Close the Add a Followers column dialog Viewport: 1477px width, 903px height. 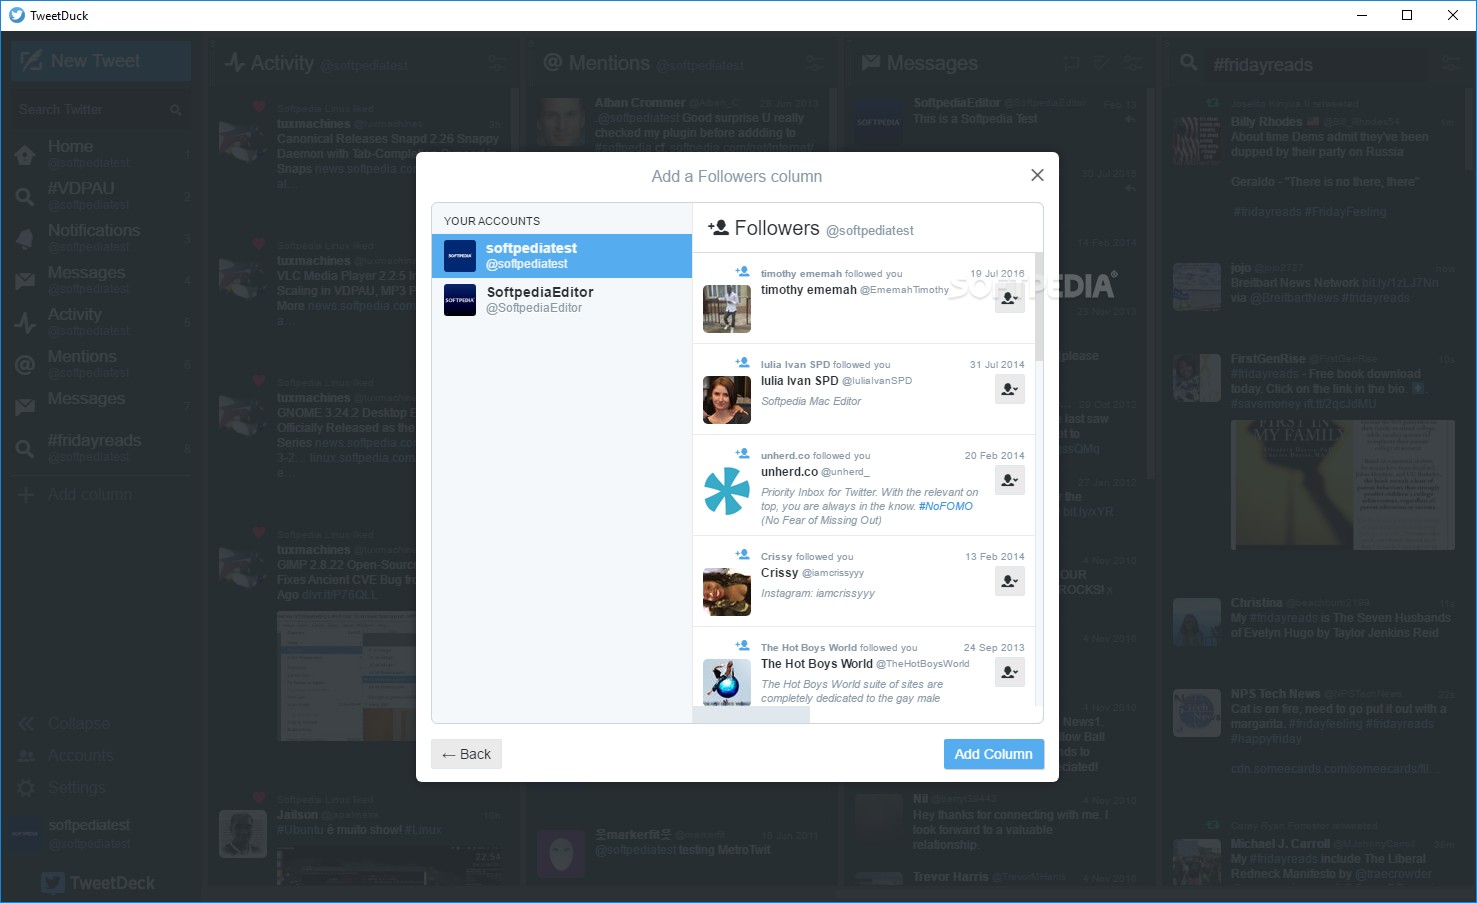1037,175
